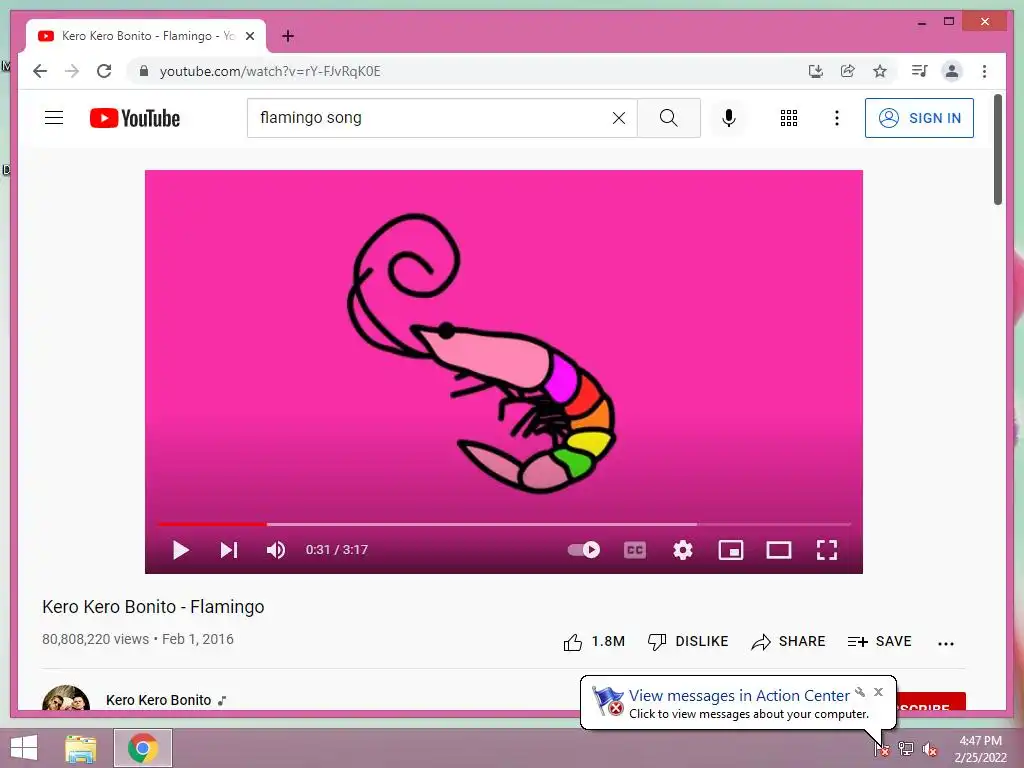This screenshot has width=1024, height=768.
Task: Click the padlock site info icon
Action: (144, 71)
